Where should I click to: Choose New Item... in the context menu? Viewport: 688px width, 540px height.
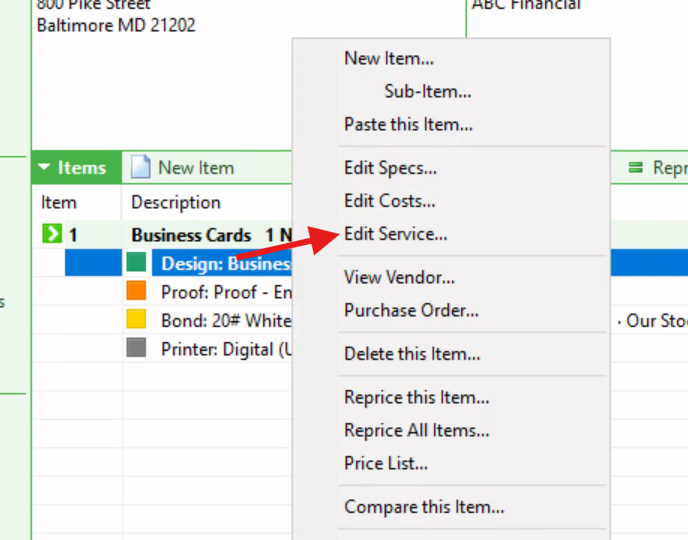[389, 58]
